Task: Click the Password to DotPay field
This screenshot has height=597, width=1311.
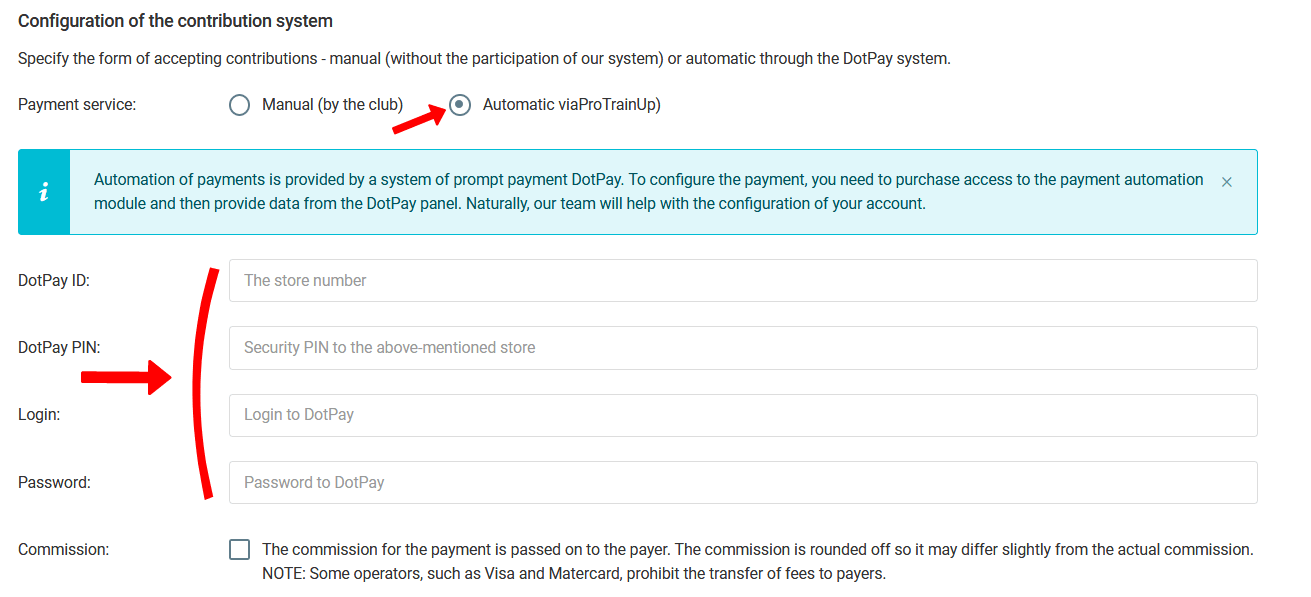Action: click(742, 482)
